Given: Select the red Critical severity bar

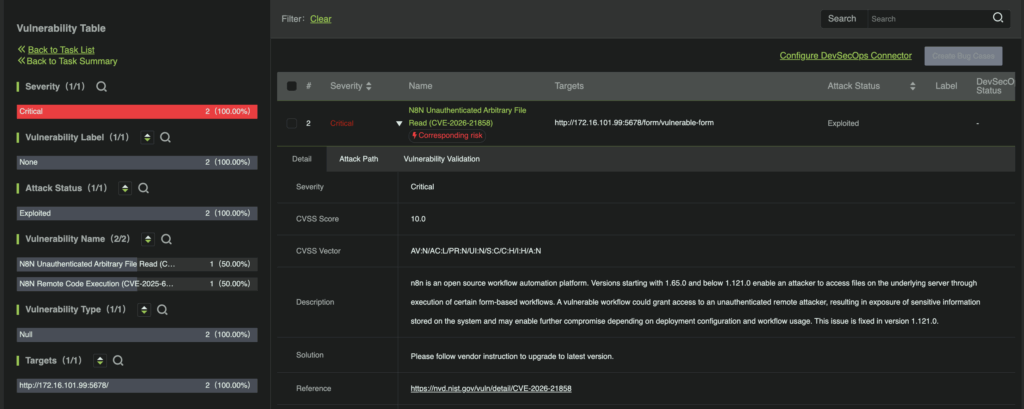Looking at the screenshot, I should click(x=137, y=112).
